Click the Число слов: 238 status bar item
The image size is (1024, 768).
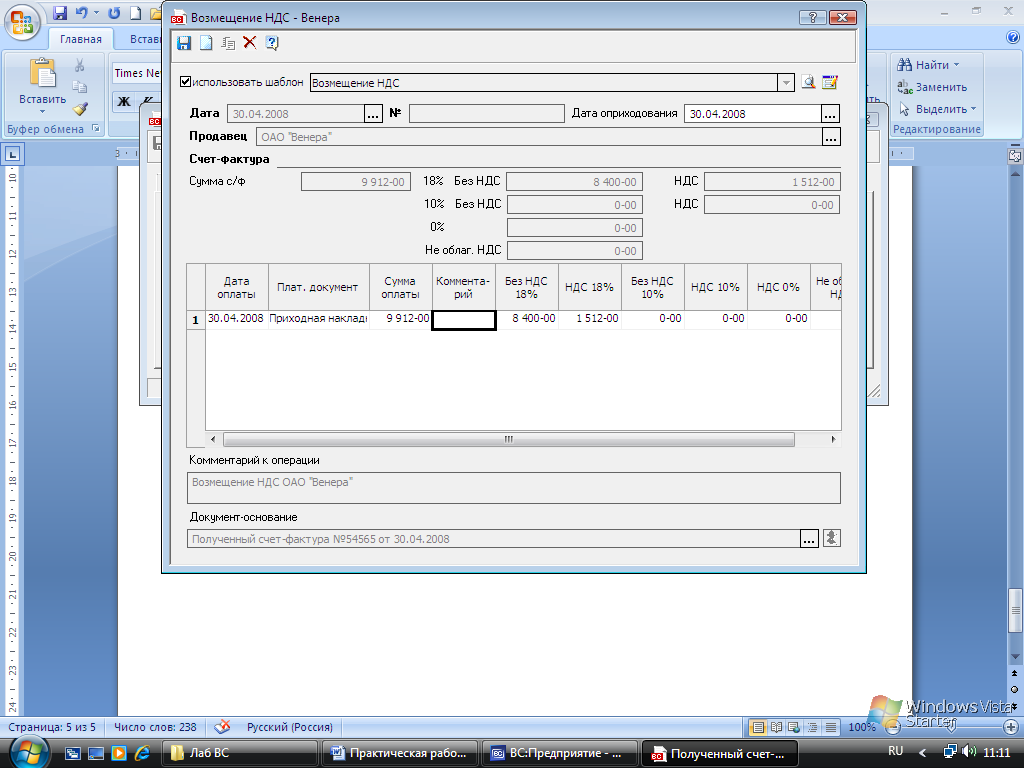[155, 727]
